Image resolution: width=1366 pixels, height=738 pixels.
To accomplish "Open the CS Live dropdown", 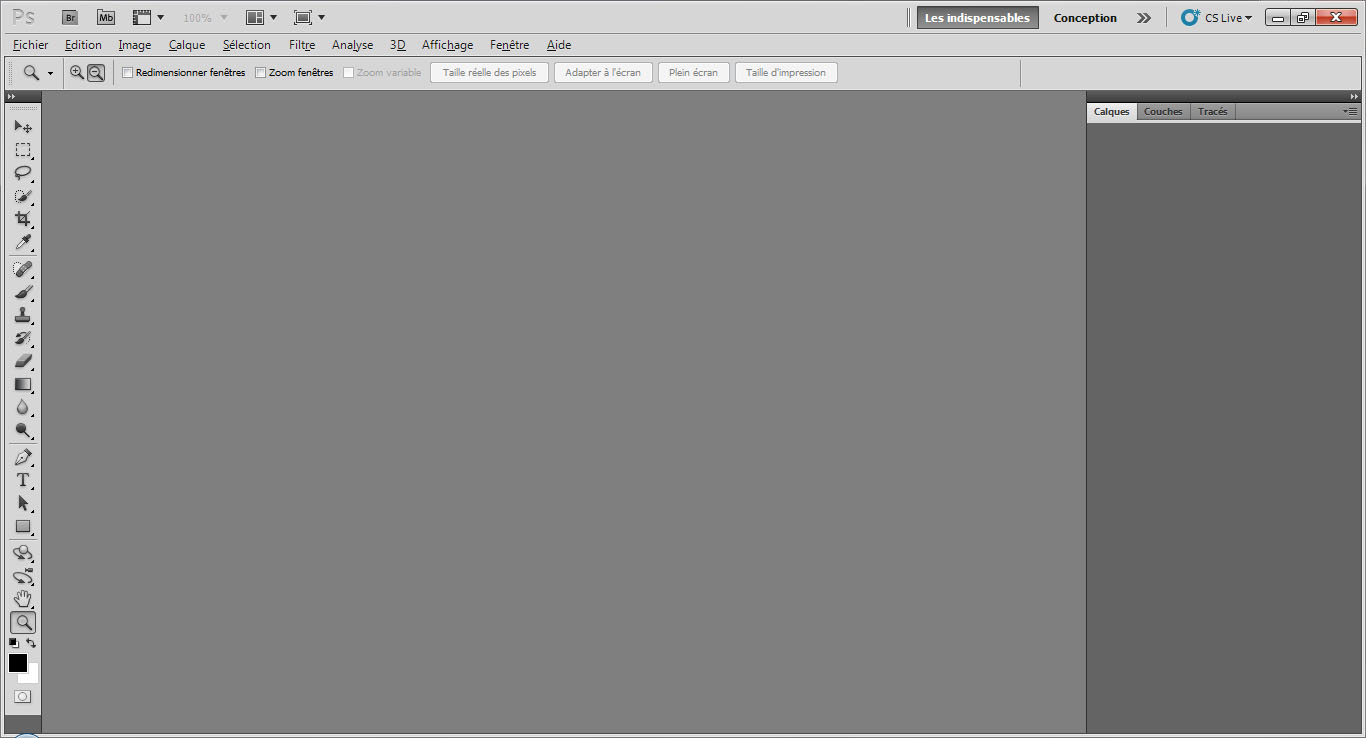I will coord(1217,18).
